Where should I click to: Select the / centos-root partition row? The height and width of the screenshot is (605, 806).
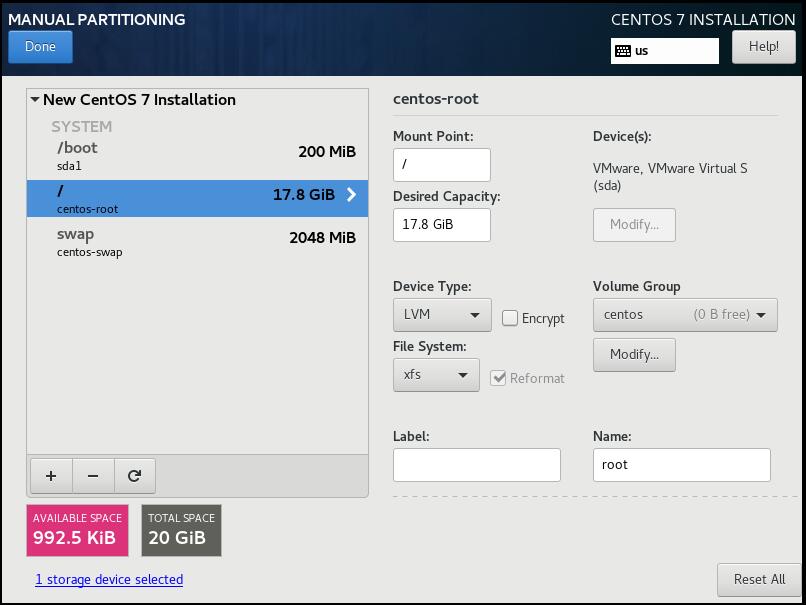(x=197, y=198)
